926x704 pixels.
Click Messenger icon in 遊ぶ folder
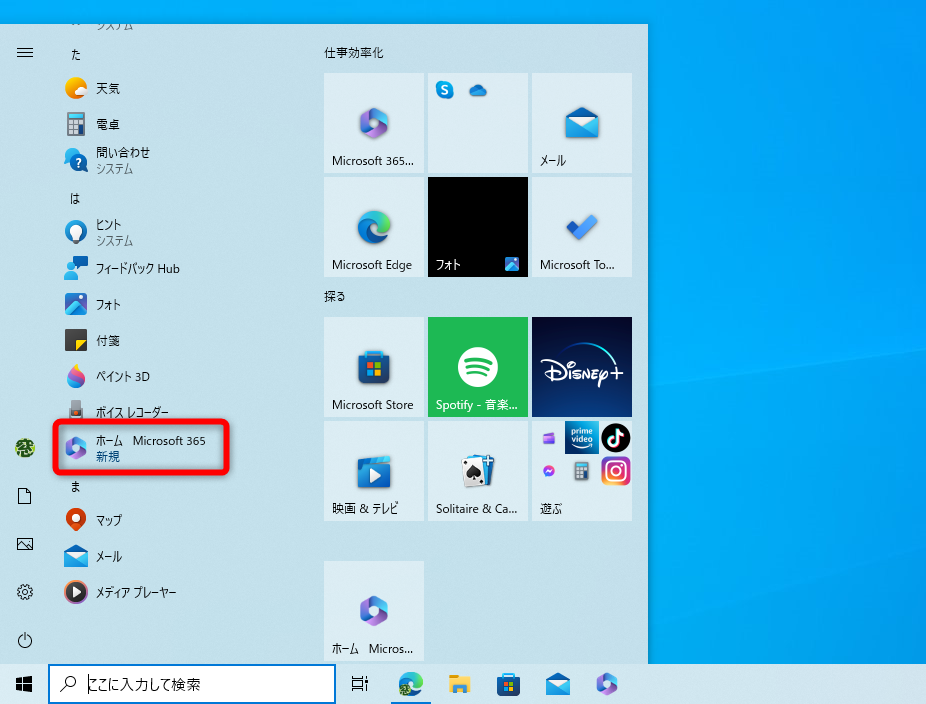point(549,471)
